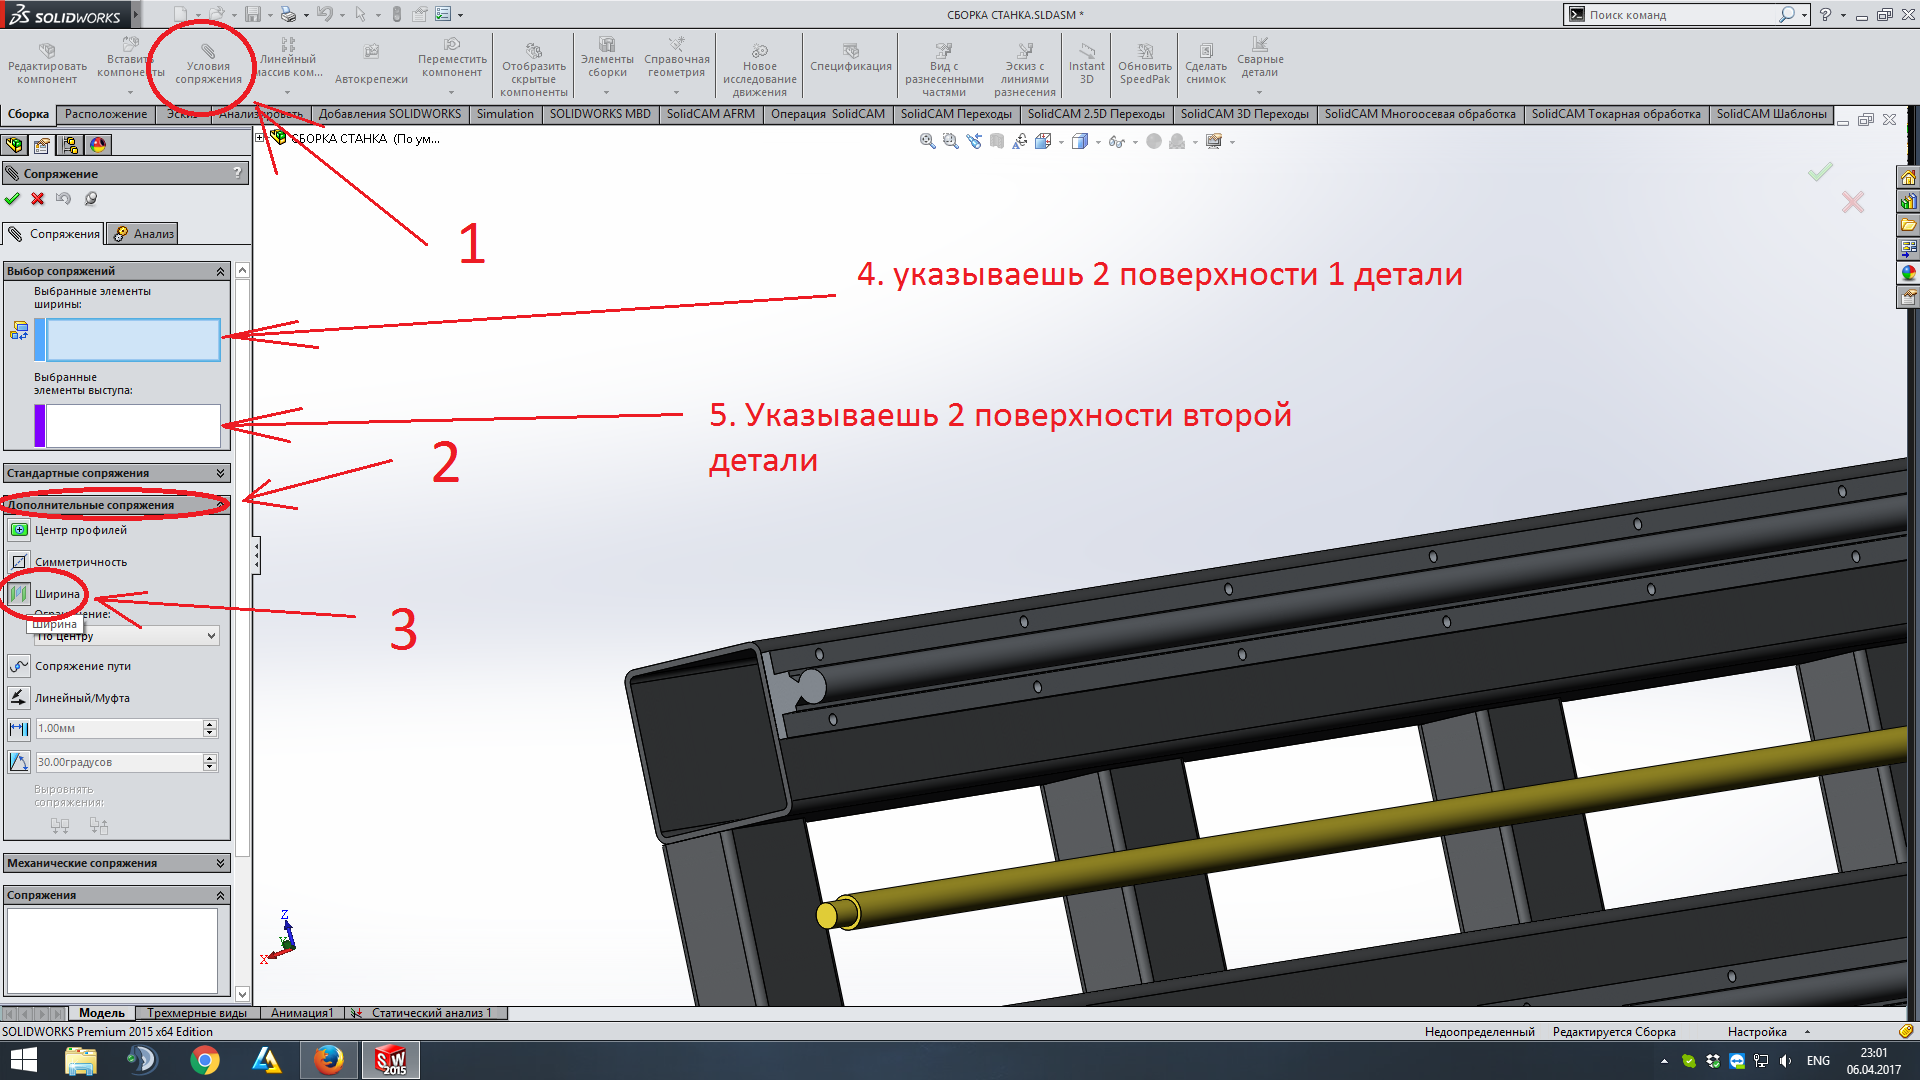Toggle the angle mate button at 30.00 градусов
Viewport: 1920px width, 1080px height.
pyautogui.click(x=18, y=762)
